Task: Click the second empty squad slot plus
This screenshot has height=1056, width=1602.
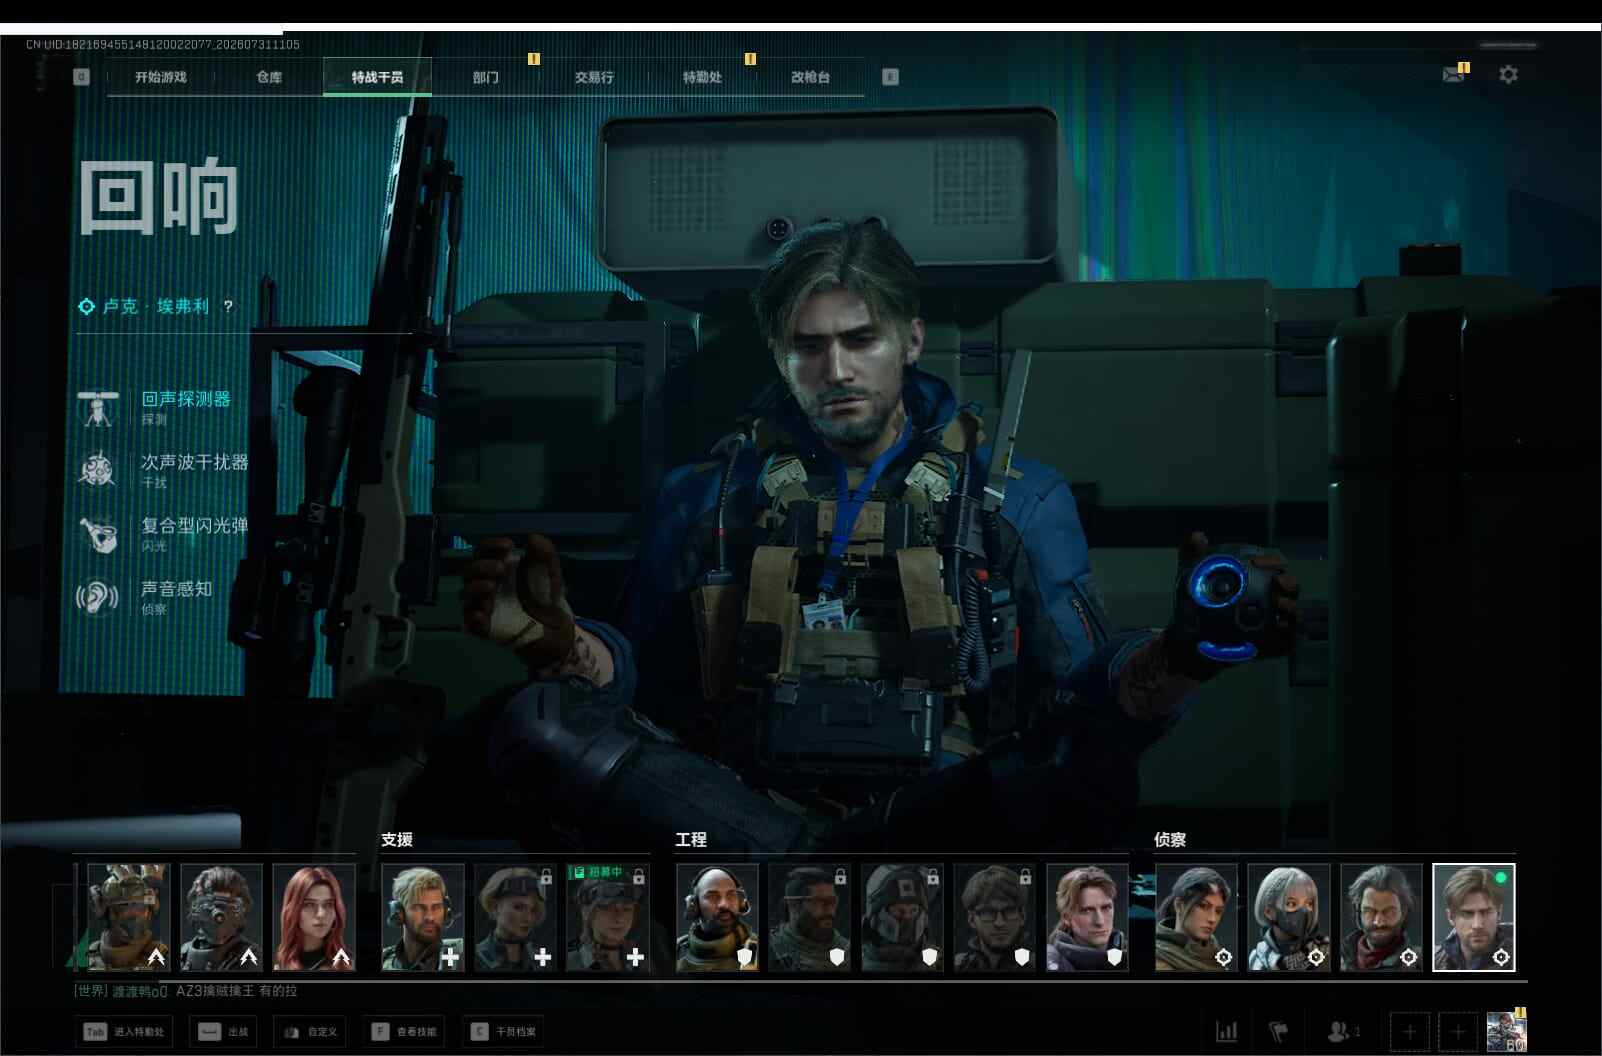Action: coord(1457,1031)
